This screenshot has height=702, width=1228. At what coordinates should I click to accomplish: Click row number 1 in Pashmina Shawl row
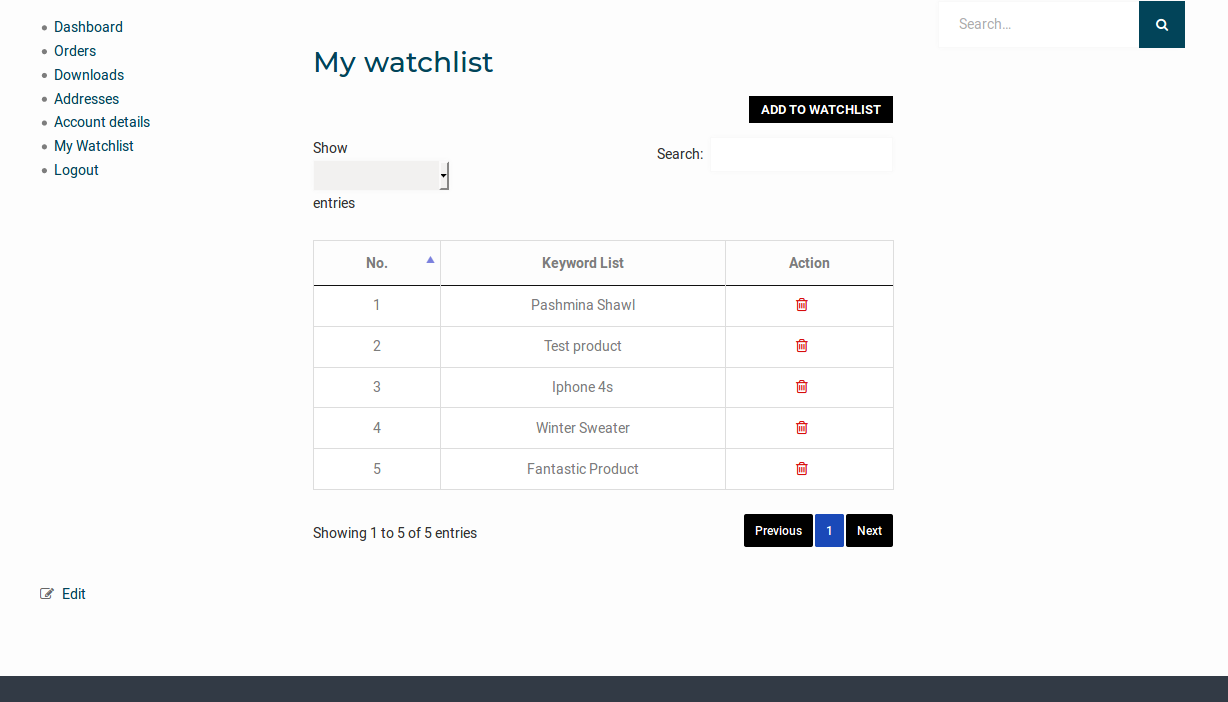377,305
